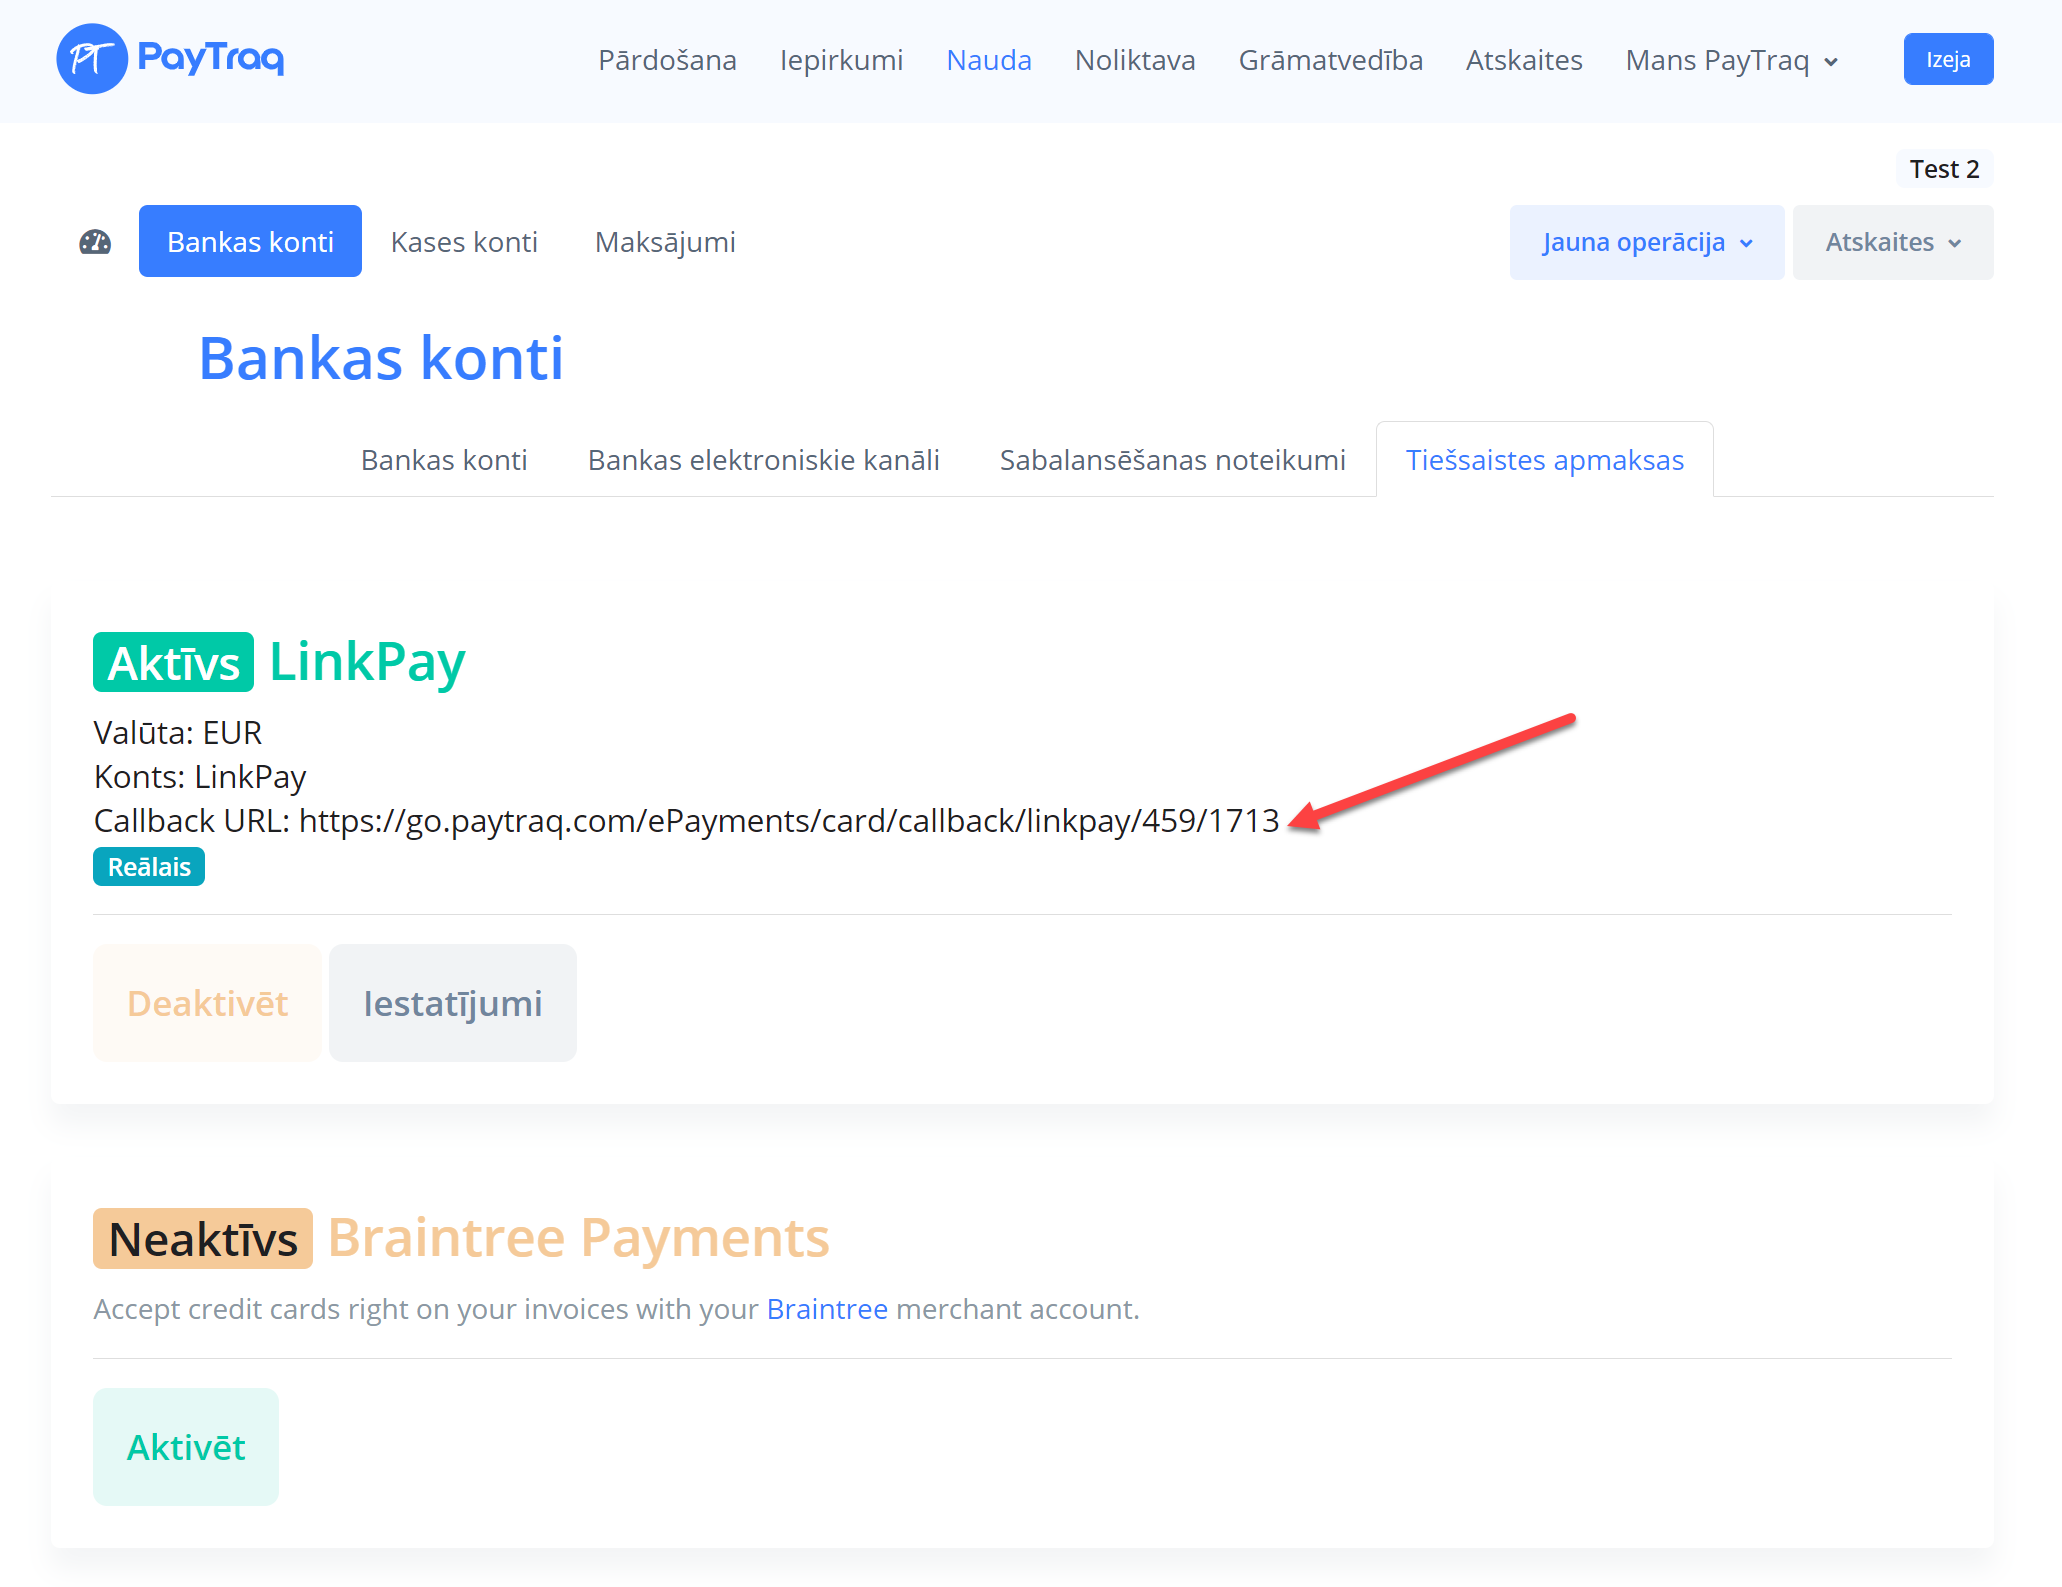Click the Izeja logout button
2062x1587 pixels.
[1947, 60]
